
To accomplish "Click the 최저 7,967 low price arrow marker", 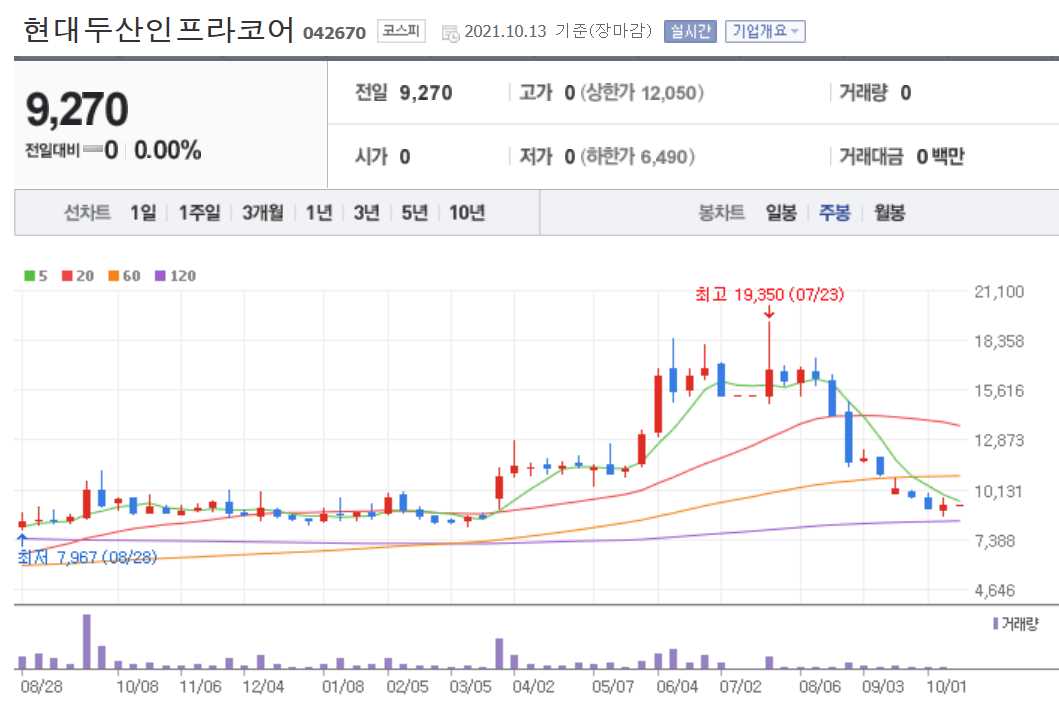I will coord(20,538).
